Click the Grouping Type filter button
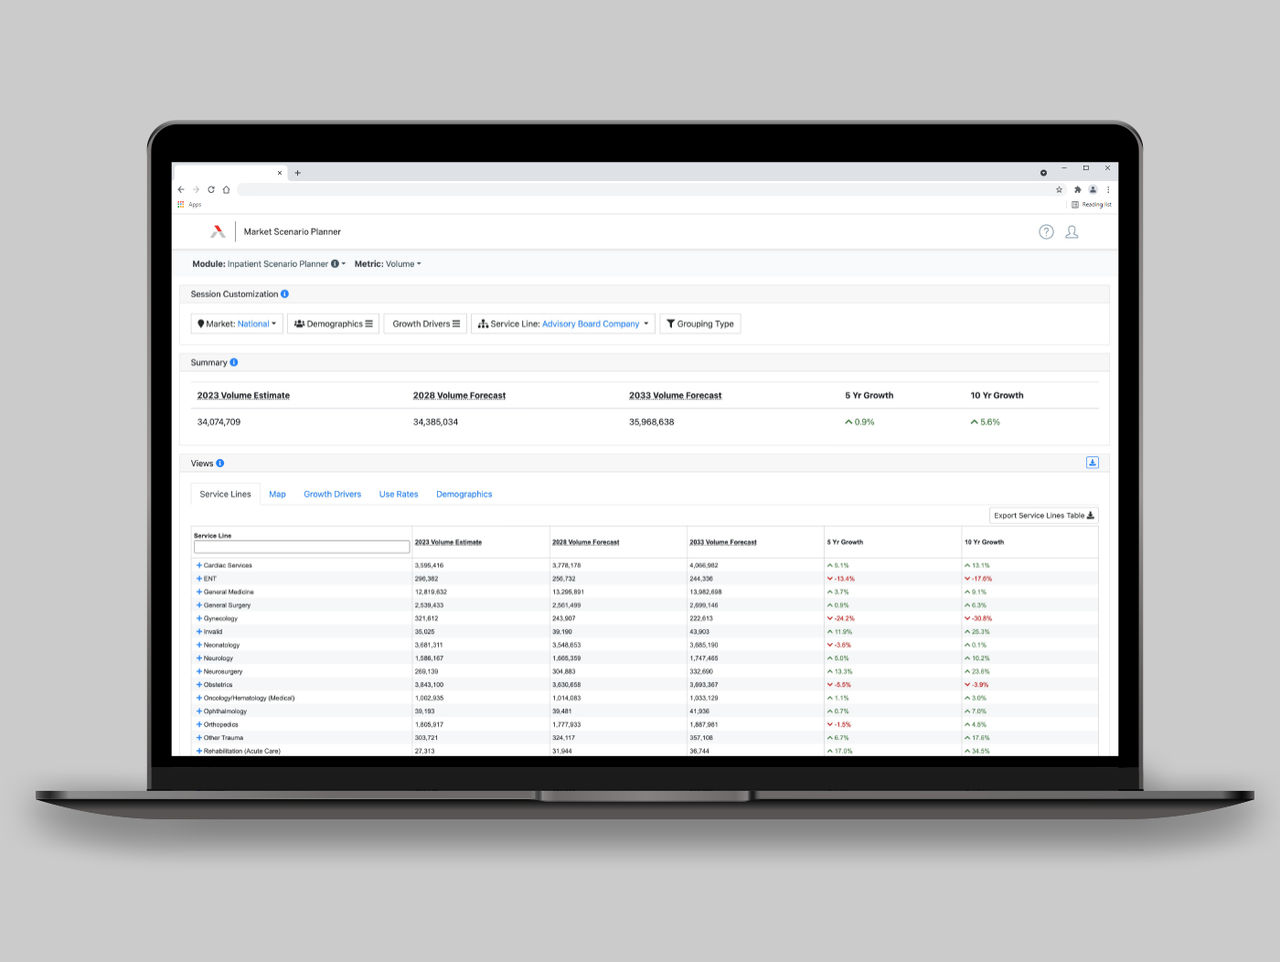This screenshot has width=1280, height=962. click(700, 324)
